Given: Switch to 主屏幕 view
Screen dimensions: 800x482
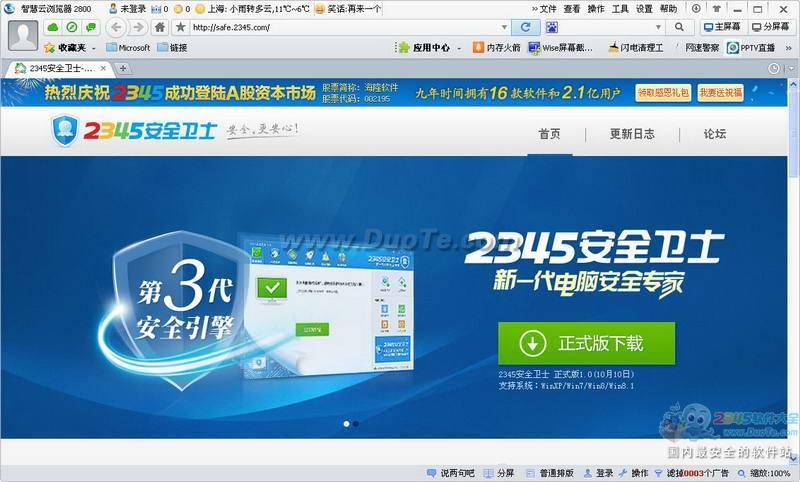Looking at the screenshot, I should click(x=722, y=27).
